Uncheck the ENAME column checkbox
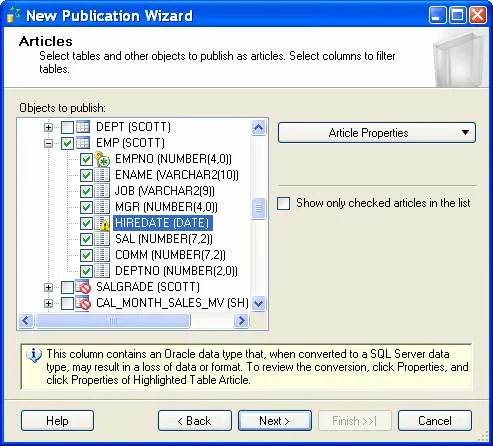493x446 pixels. tap(86, 175)
